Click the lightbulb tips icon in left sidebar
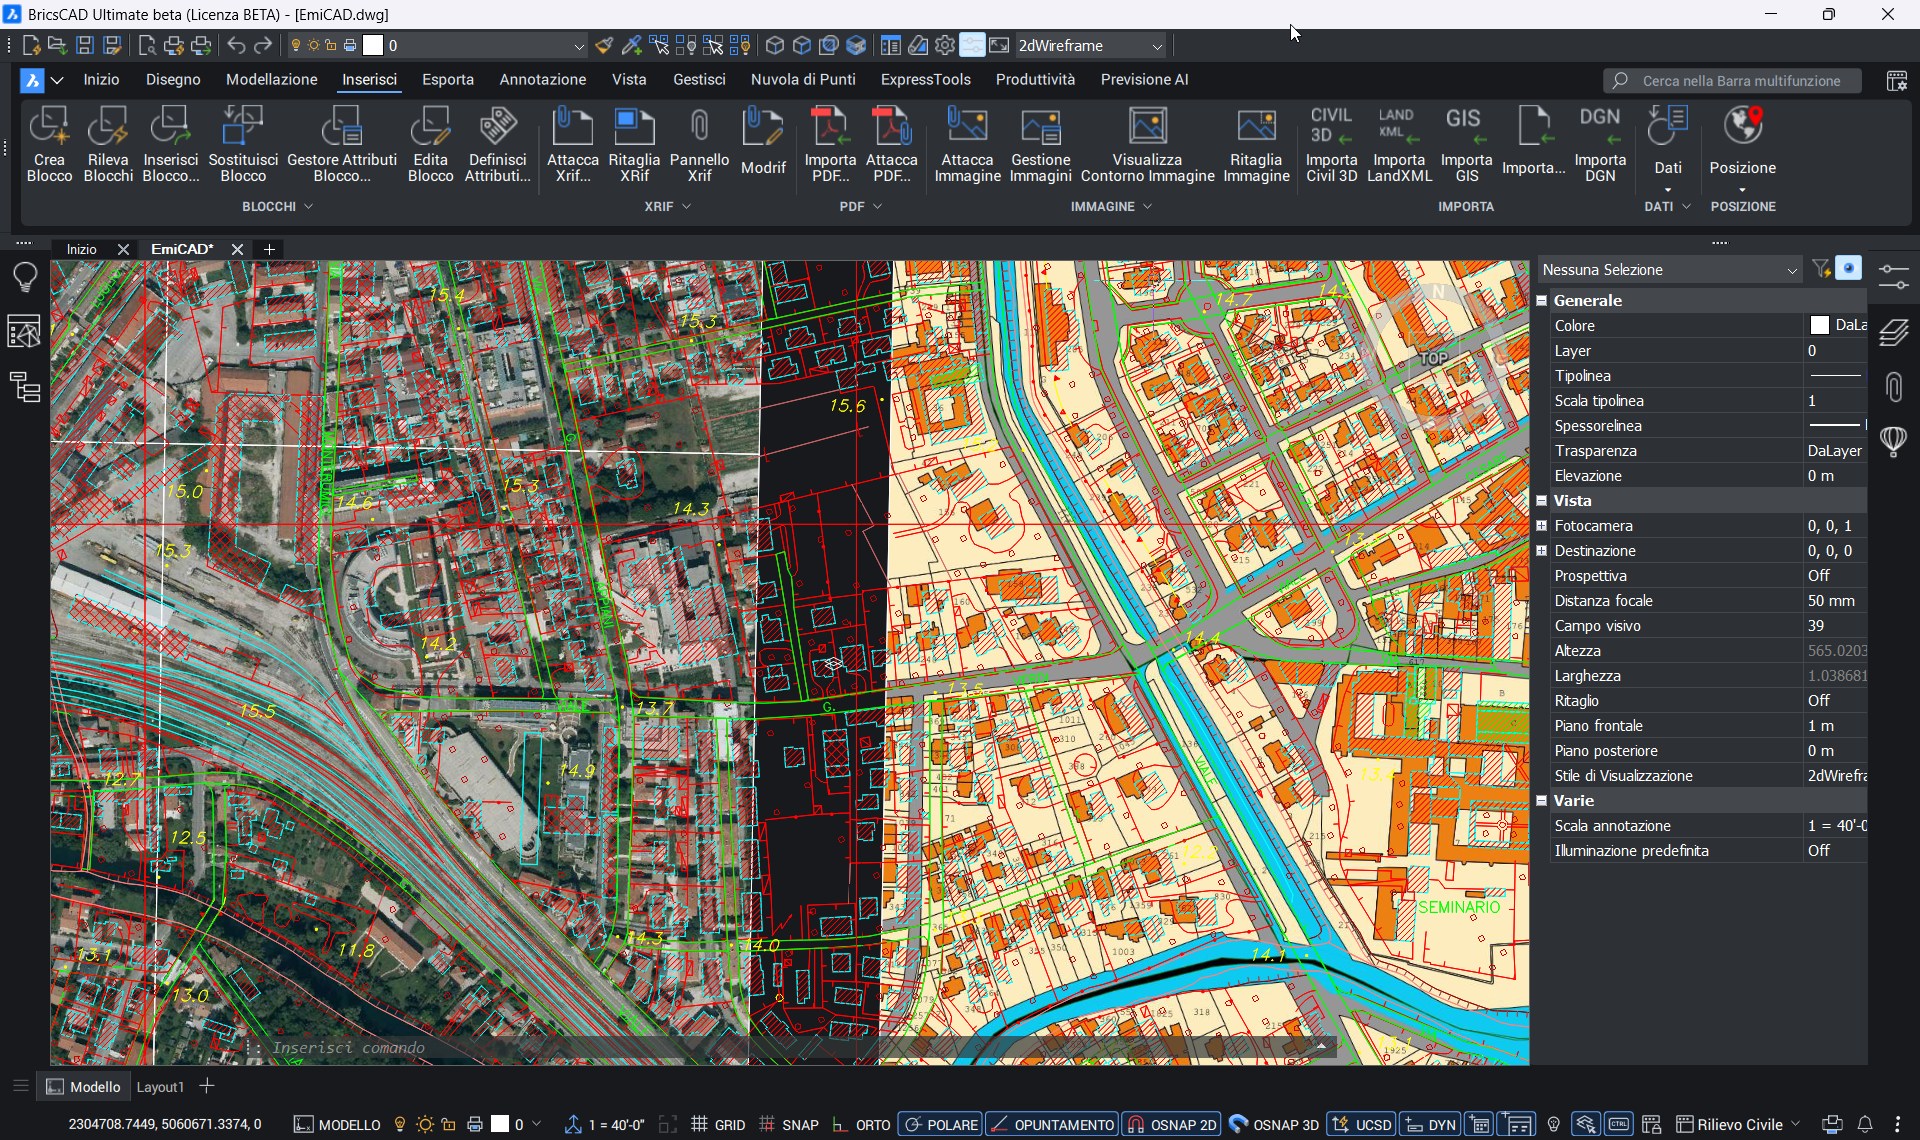Screen dimensions: 1920x1140 click(25, 277)
